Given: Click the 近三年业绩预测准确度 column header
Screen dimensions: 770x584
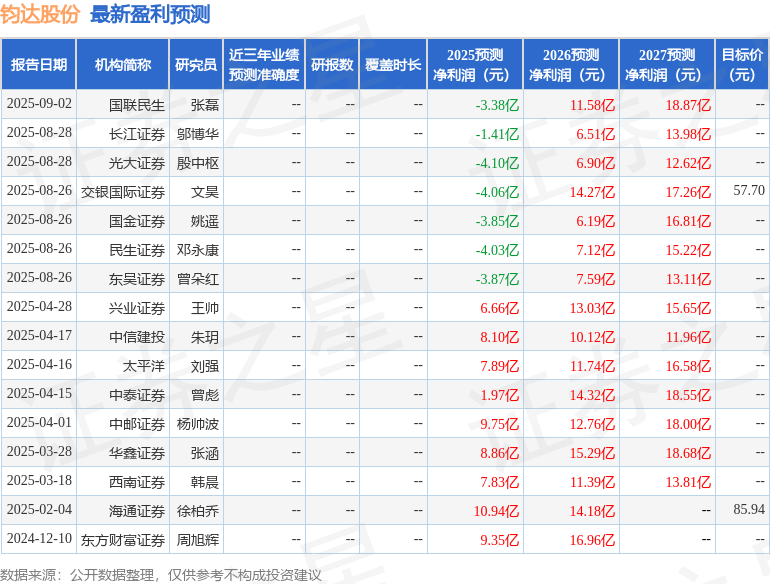Looking at the screenshot, I should pyautogui.click(x=264, y=64).
